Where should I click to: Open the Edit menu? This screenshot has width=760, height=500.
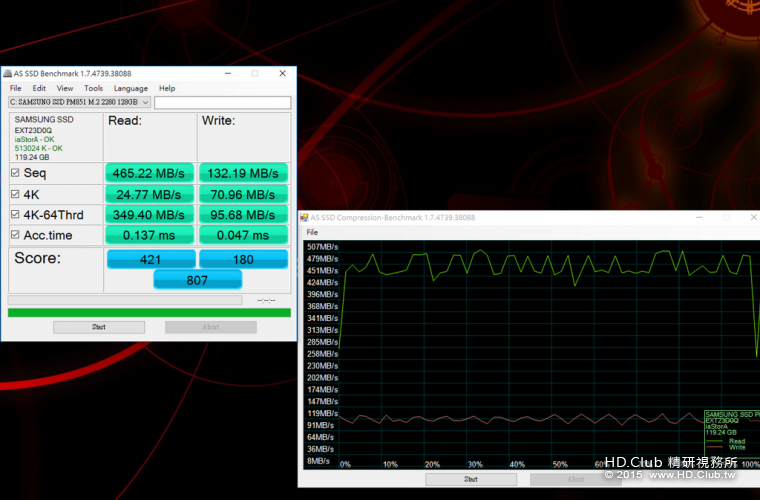(x=39, y=88)
